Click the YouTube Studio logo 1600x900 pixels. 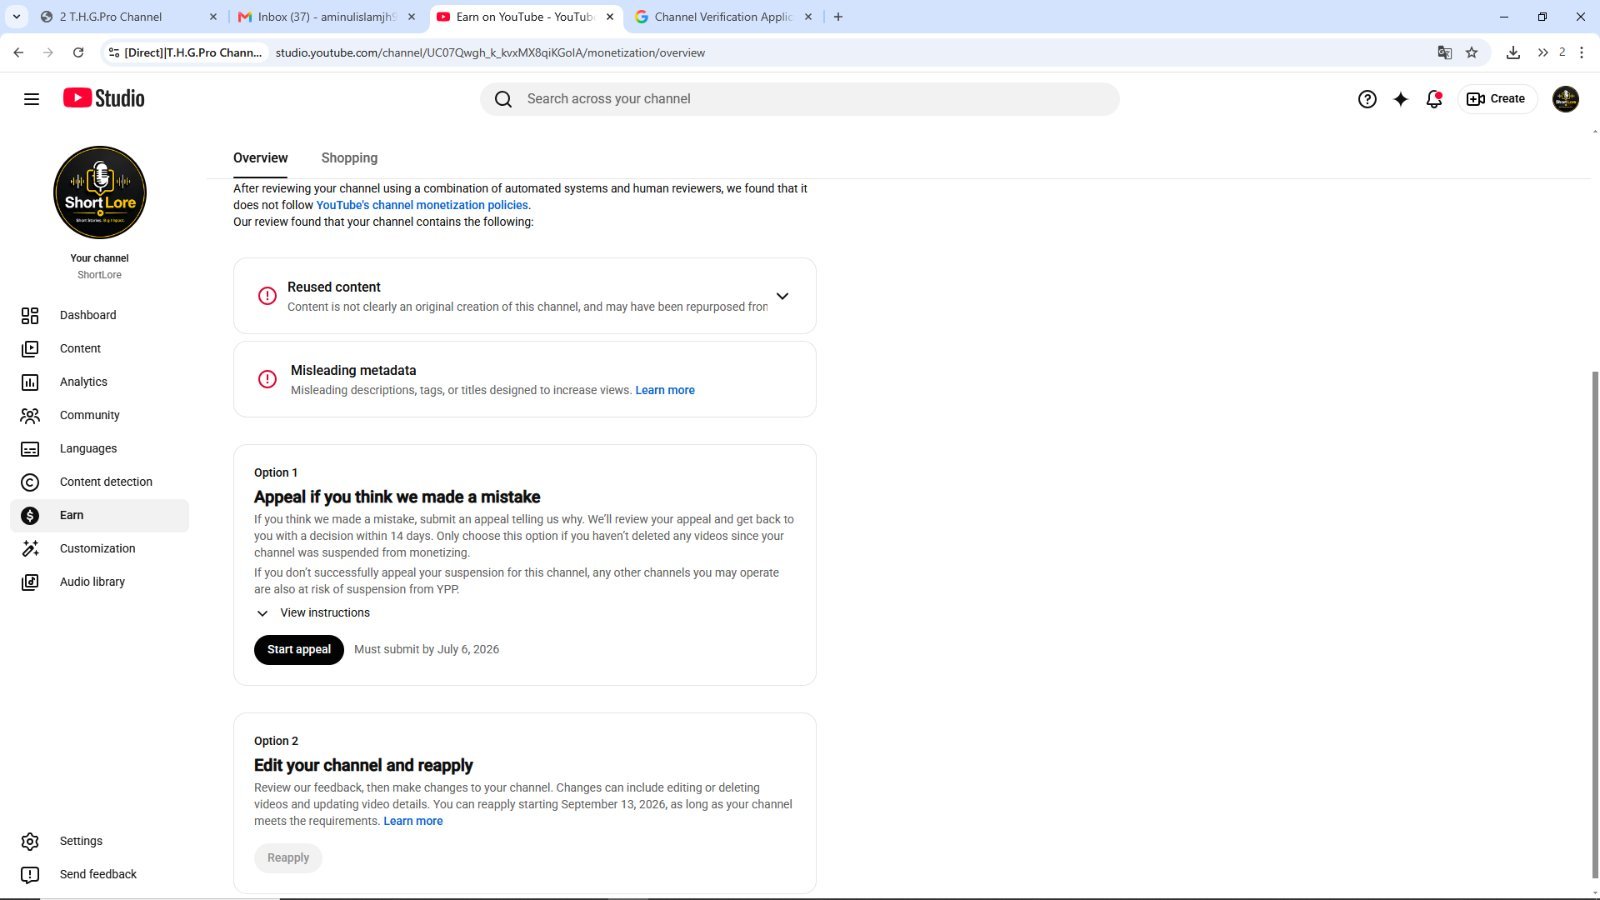[104, 98]
